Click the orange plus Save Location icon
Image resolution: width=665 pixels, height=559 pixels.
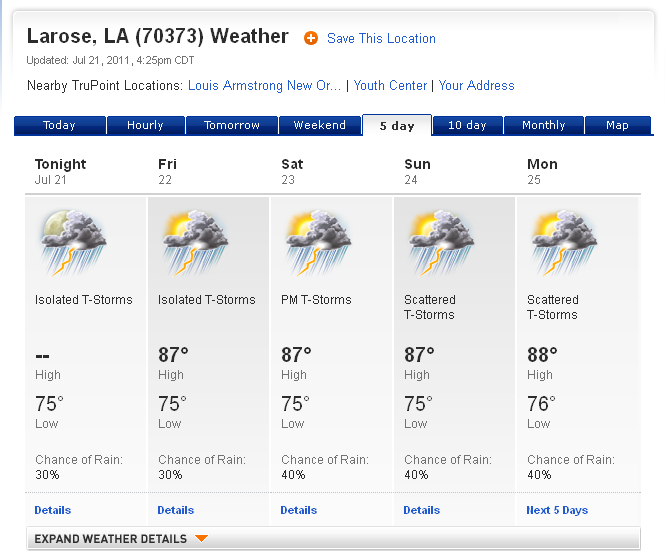pyautogui.click(x=311, y=38)
